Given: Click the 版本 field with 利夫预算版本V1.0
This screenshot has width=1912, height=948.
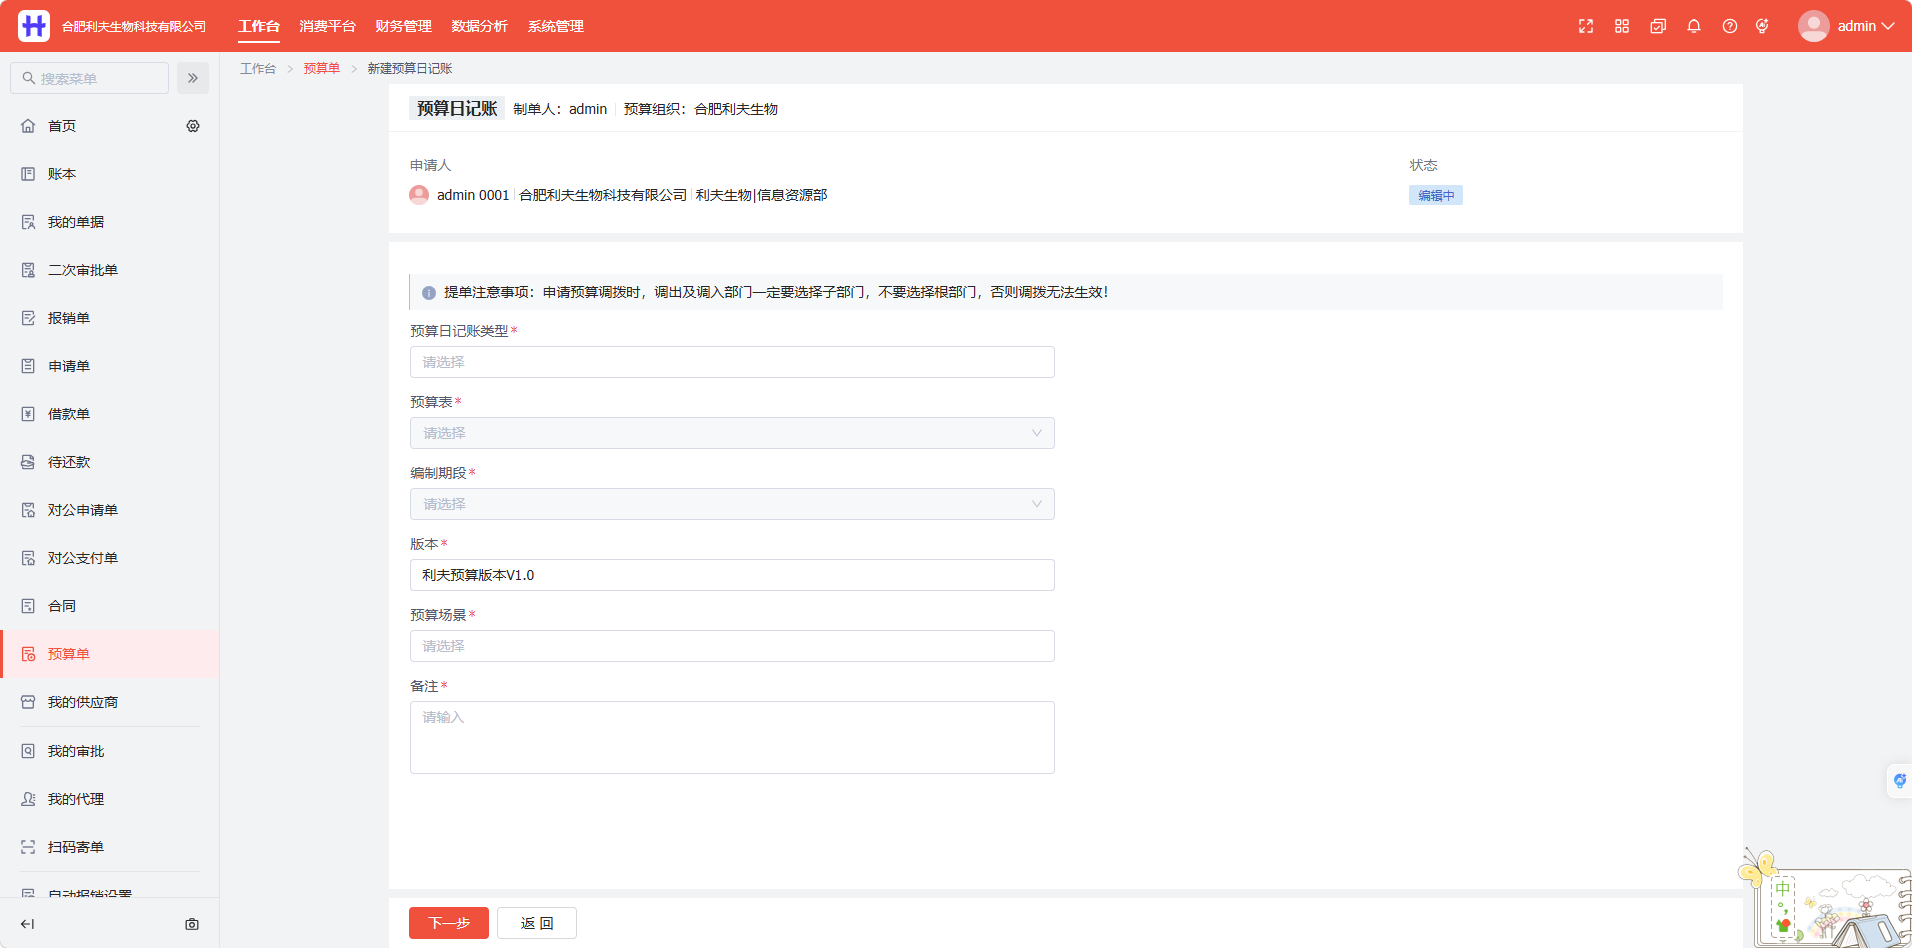Looking at the screenshot, I should [732, 575].
